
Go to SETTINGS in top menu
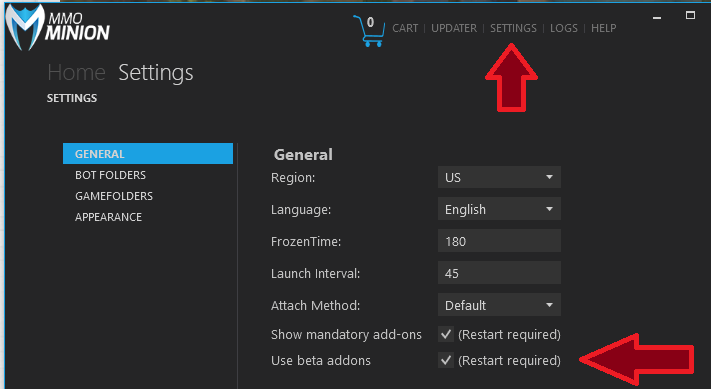tap(513, 28)
